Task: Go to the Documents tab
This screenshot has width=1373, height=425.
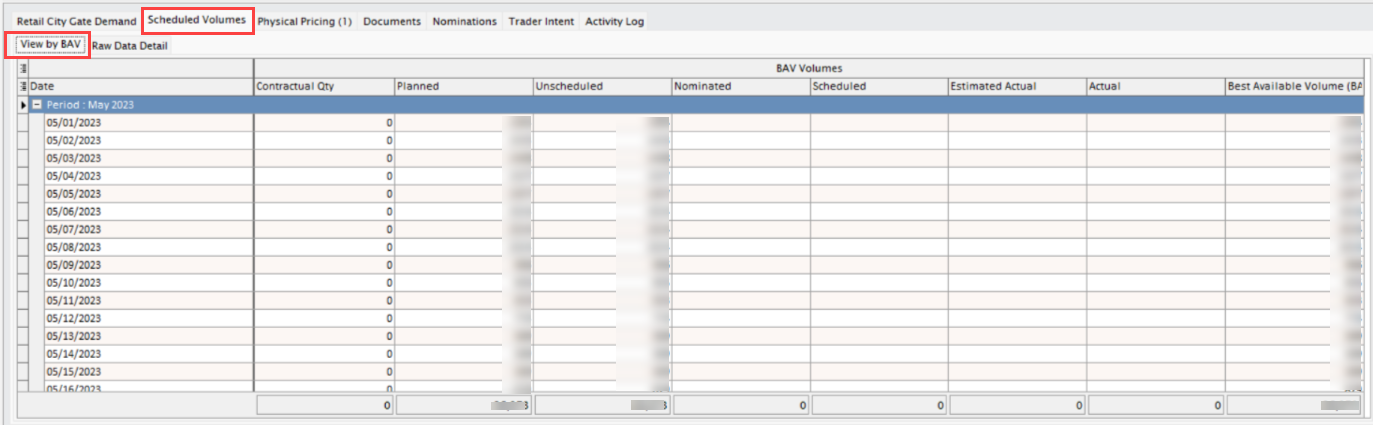Action: (392, 21)
